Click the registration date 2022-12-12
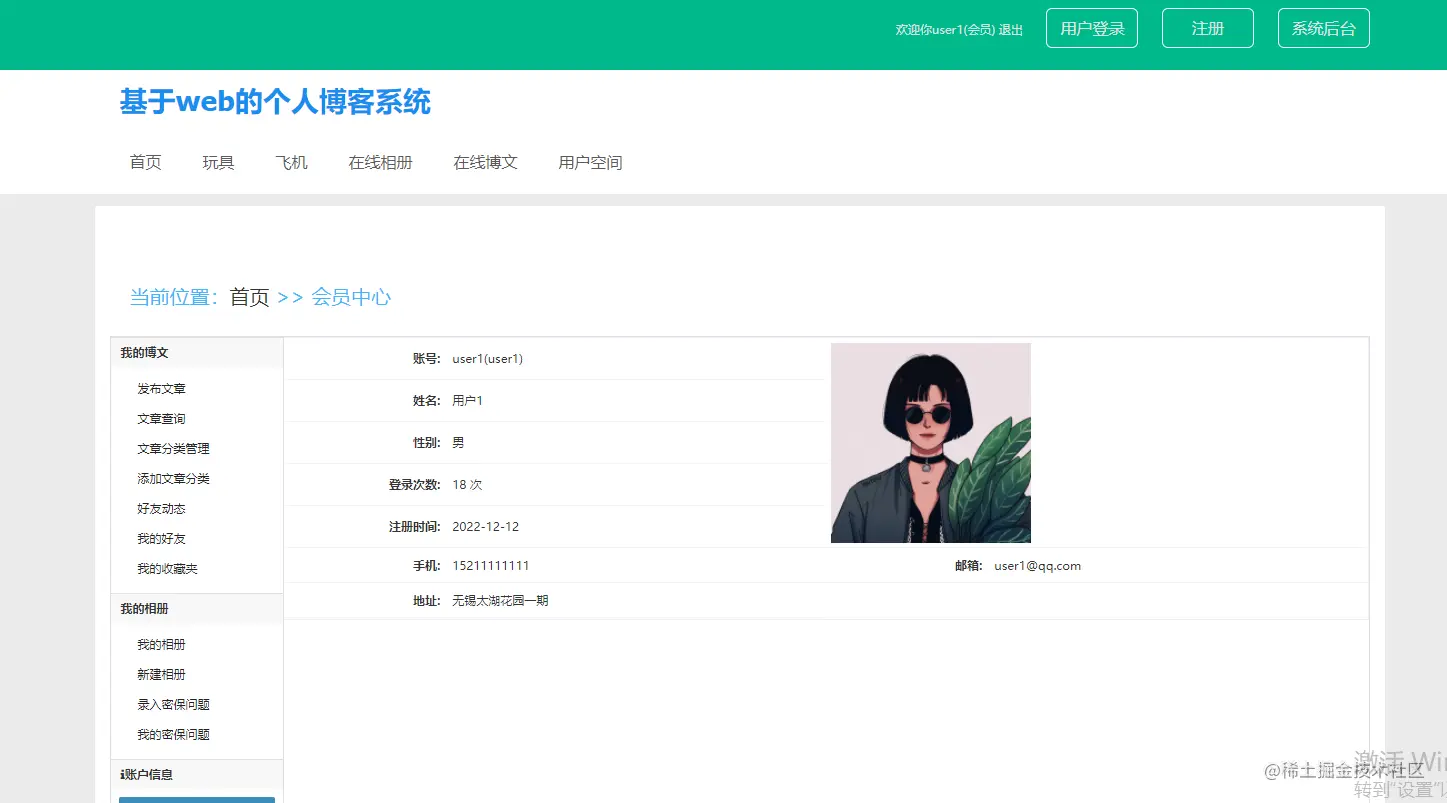This screenshot has width=1447, height=803. coord(486,527)
